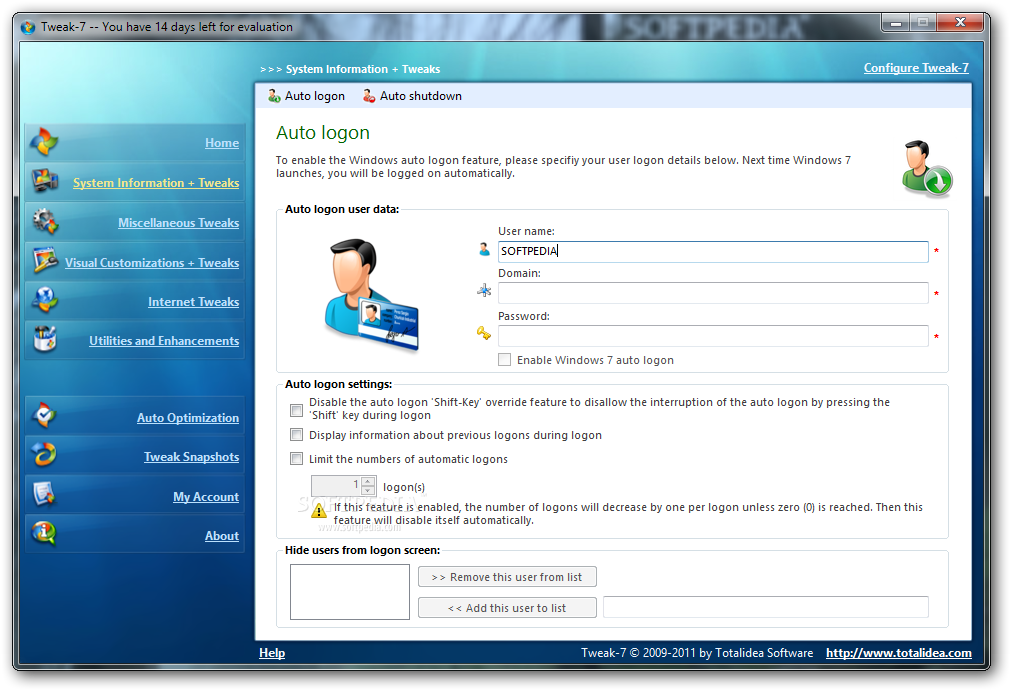
Task: Open Auto Optimization link
Action: pyautogui.click(x=188, y=418)
